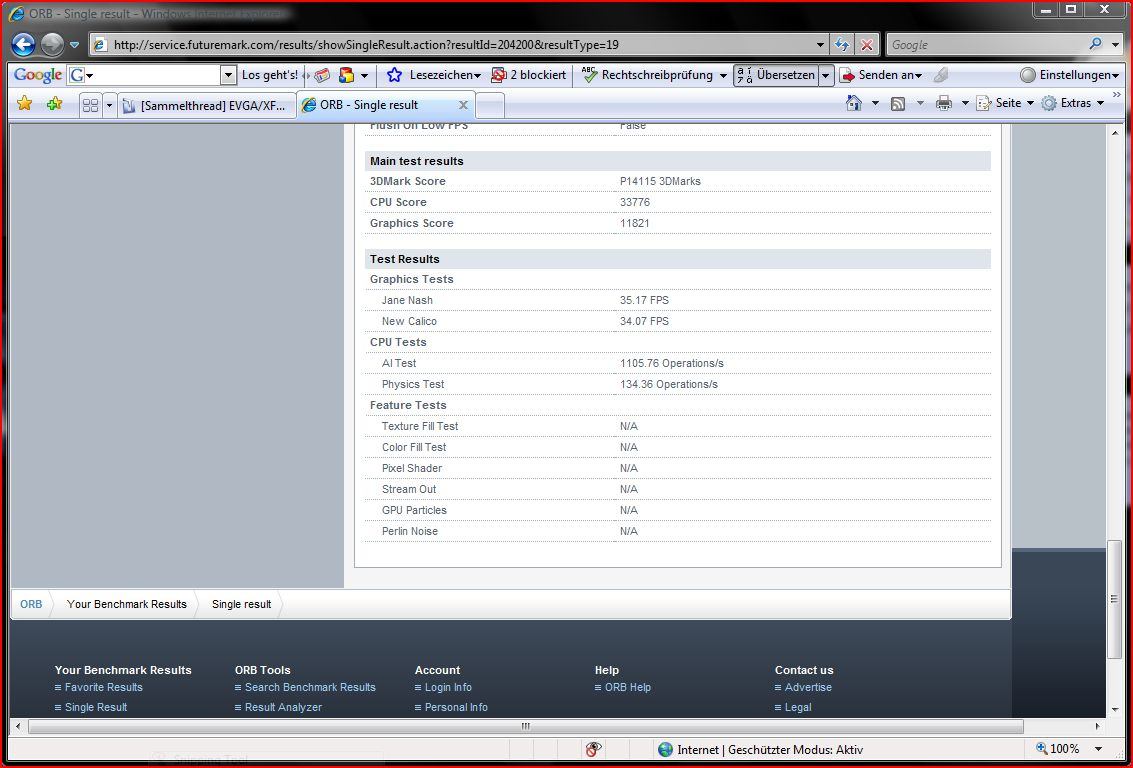Open the recent pages dropdown beside Forward

click(74, 45)
